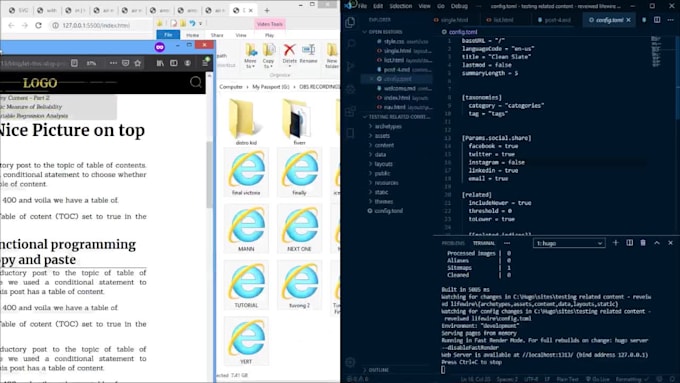Viewport: 680px width, 383px height.
Task: Collapse the Open Editors section
Action: click(x=385, y=32)
